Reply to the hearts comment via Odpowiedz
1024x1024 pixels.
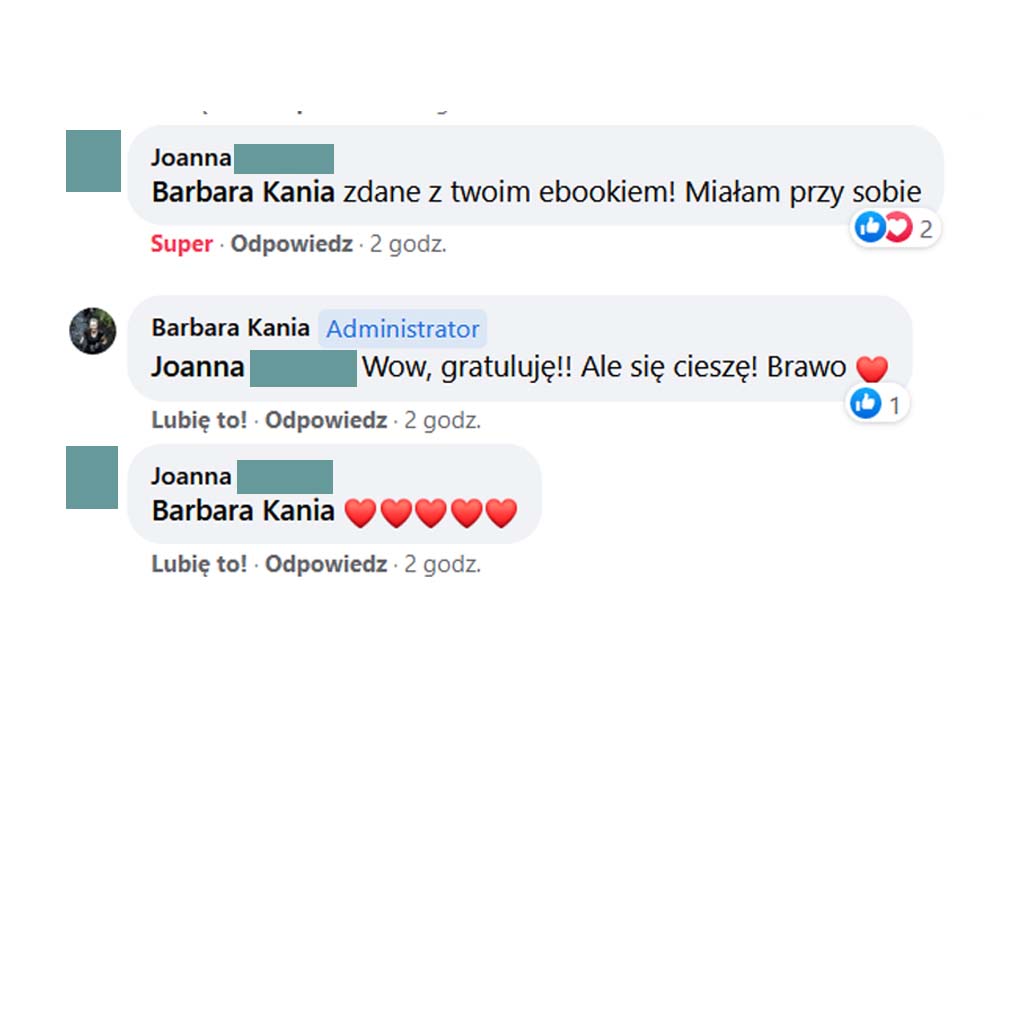326,564
